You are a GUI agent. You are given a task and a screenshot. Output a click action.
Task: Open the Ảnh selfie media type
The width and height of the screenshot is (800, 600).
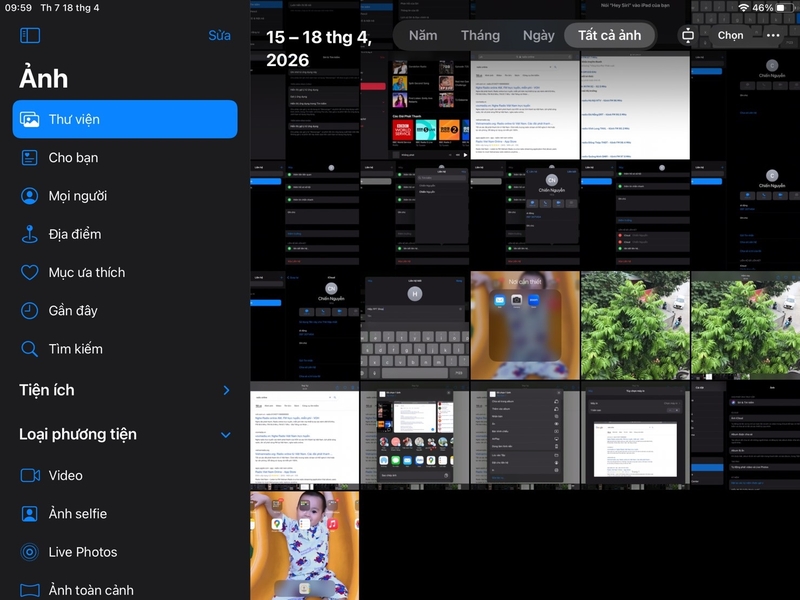(125, 514)
